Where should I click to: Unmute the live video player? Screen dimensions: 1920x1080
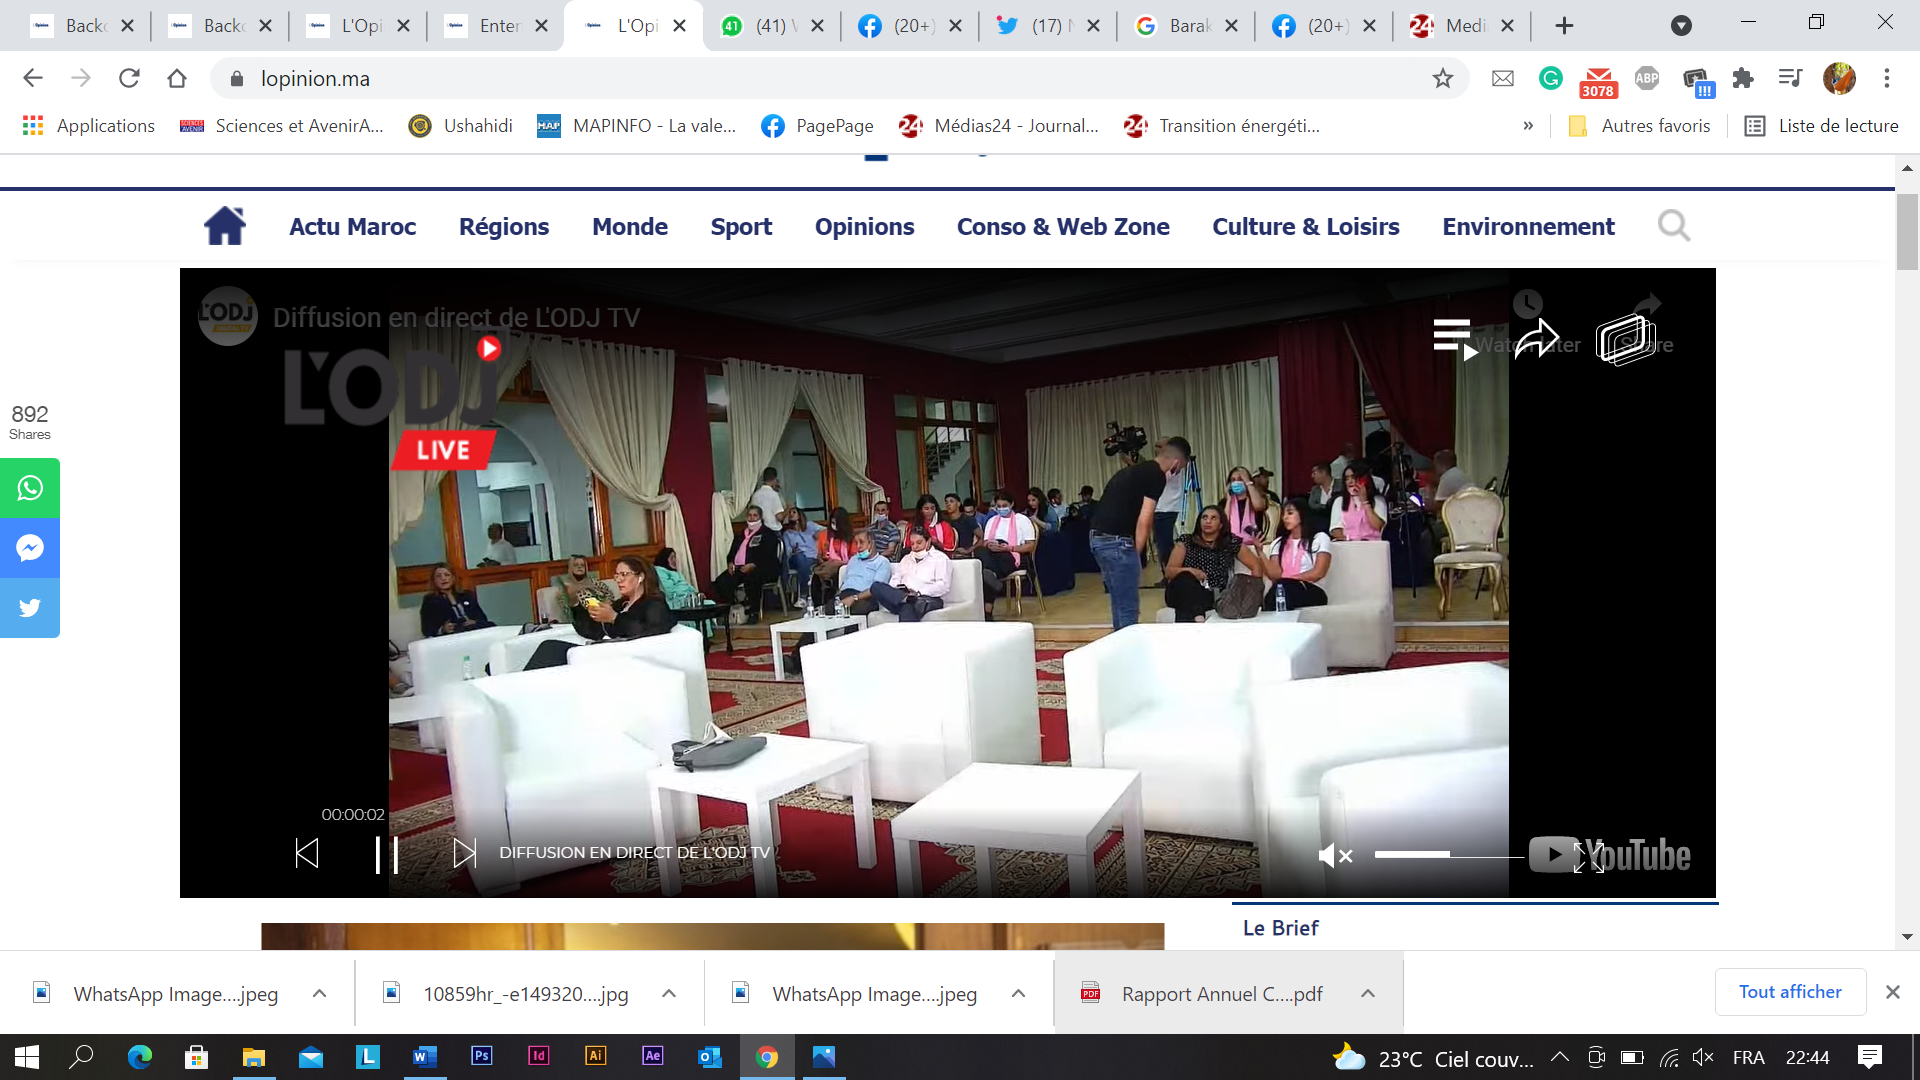click(x=1334, y=855)
